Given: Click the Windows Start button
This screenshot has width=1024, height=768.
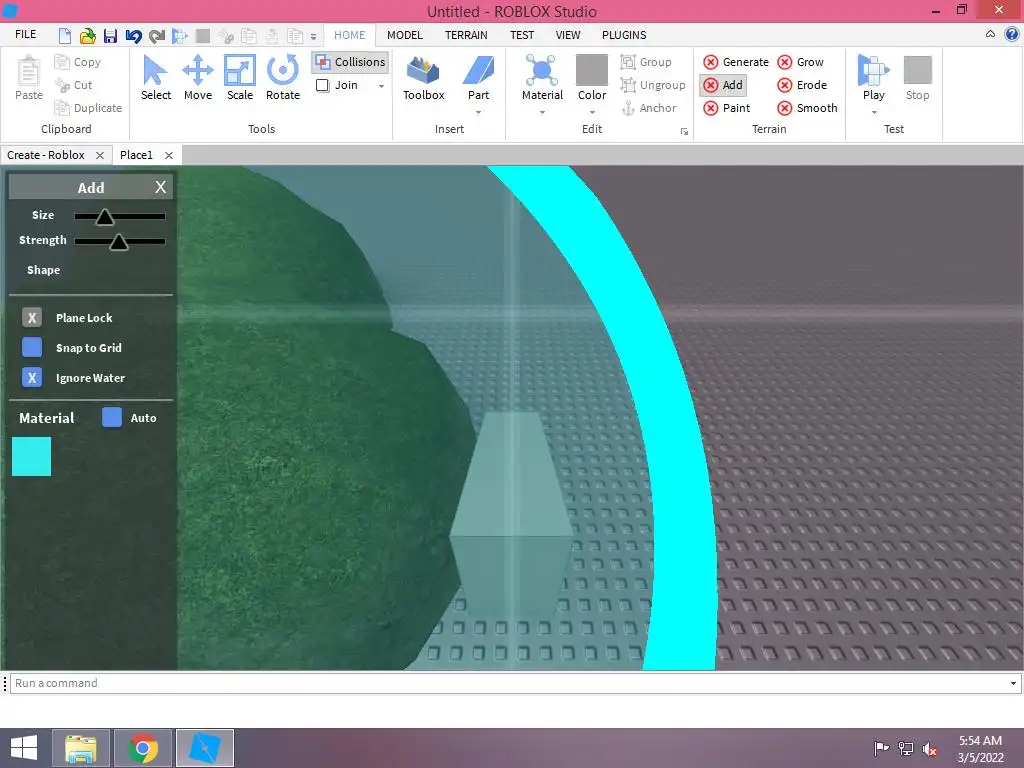Looking at the screenshot, I should pyautogui.click(x=24, y=748).
